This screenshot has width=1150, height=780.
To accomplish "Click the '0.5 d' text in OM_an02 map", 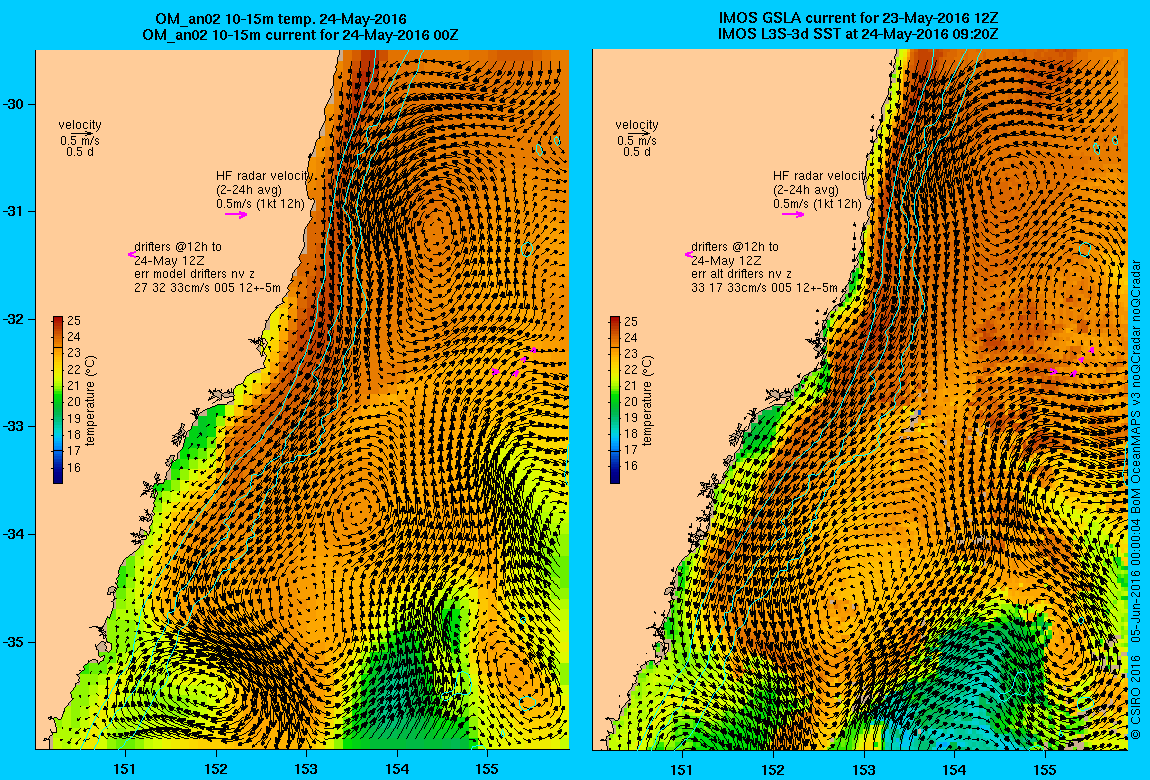I will point(80,152).
